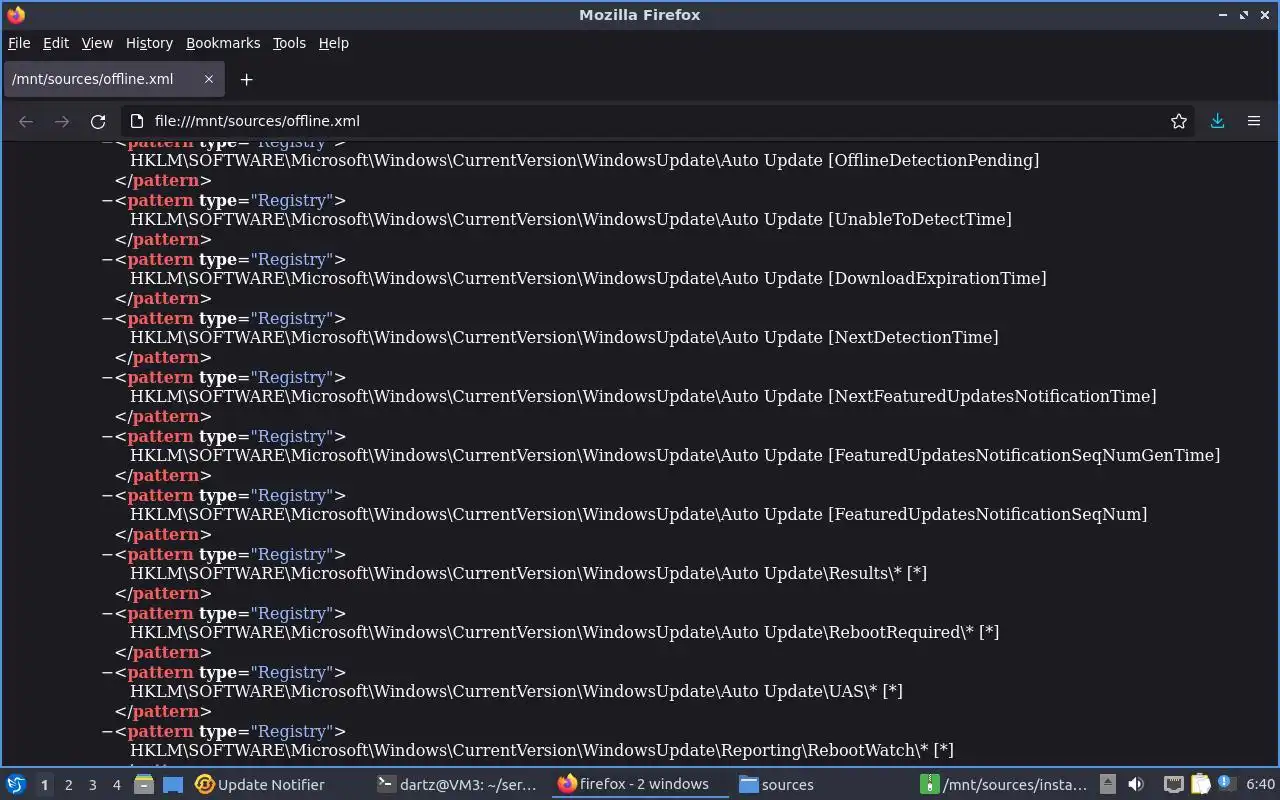The height and width of the screenshot is (800, 1280).
Task: Click the registry path ending in [DownloadExpirationTime]
Action: coord(588,278)
